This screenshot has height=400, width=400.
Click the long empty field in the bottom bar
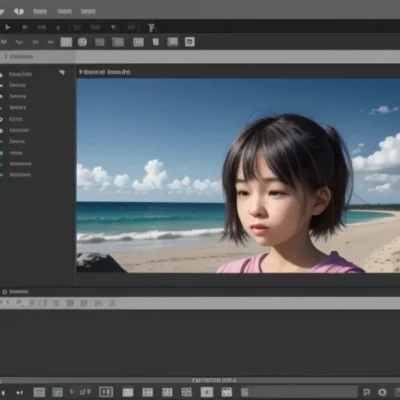coord(303,392)
